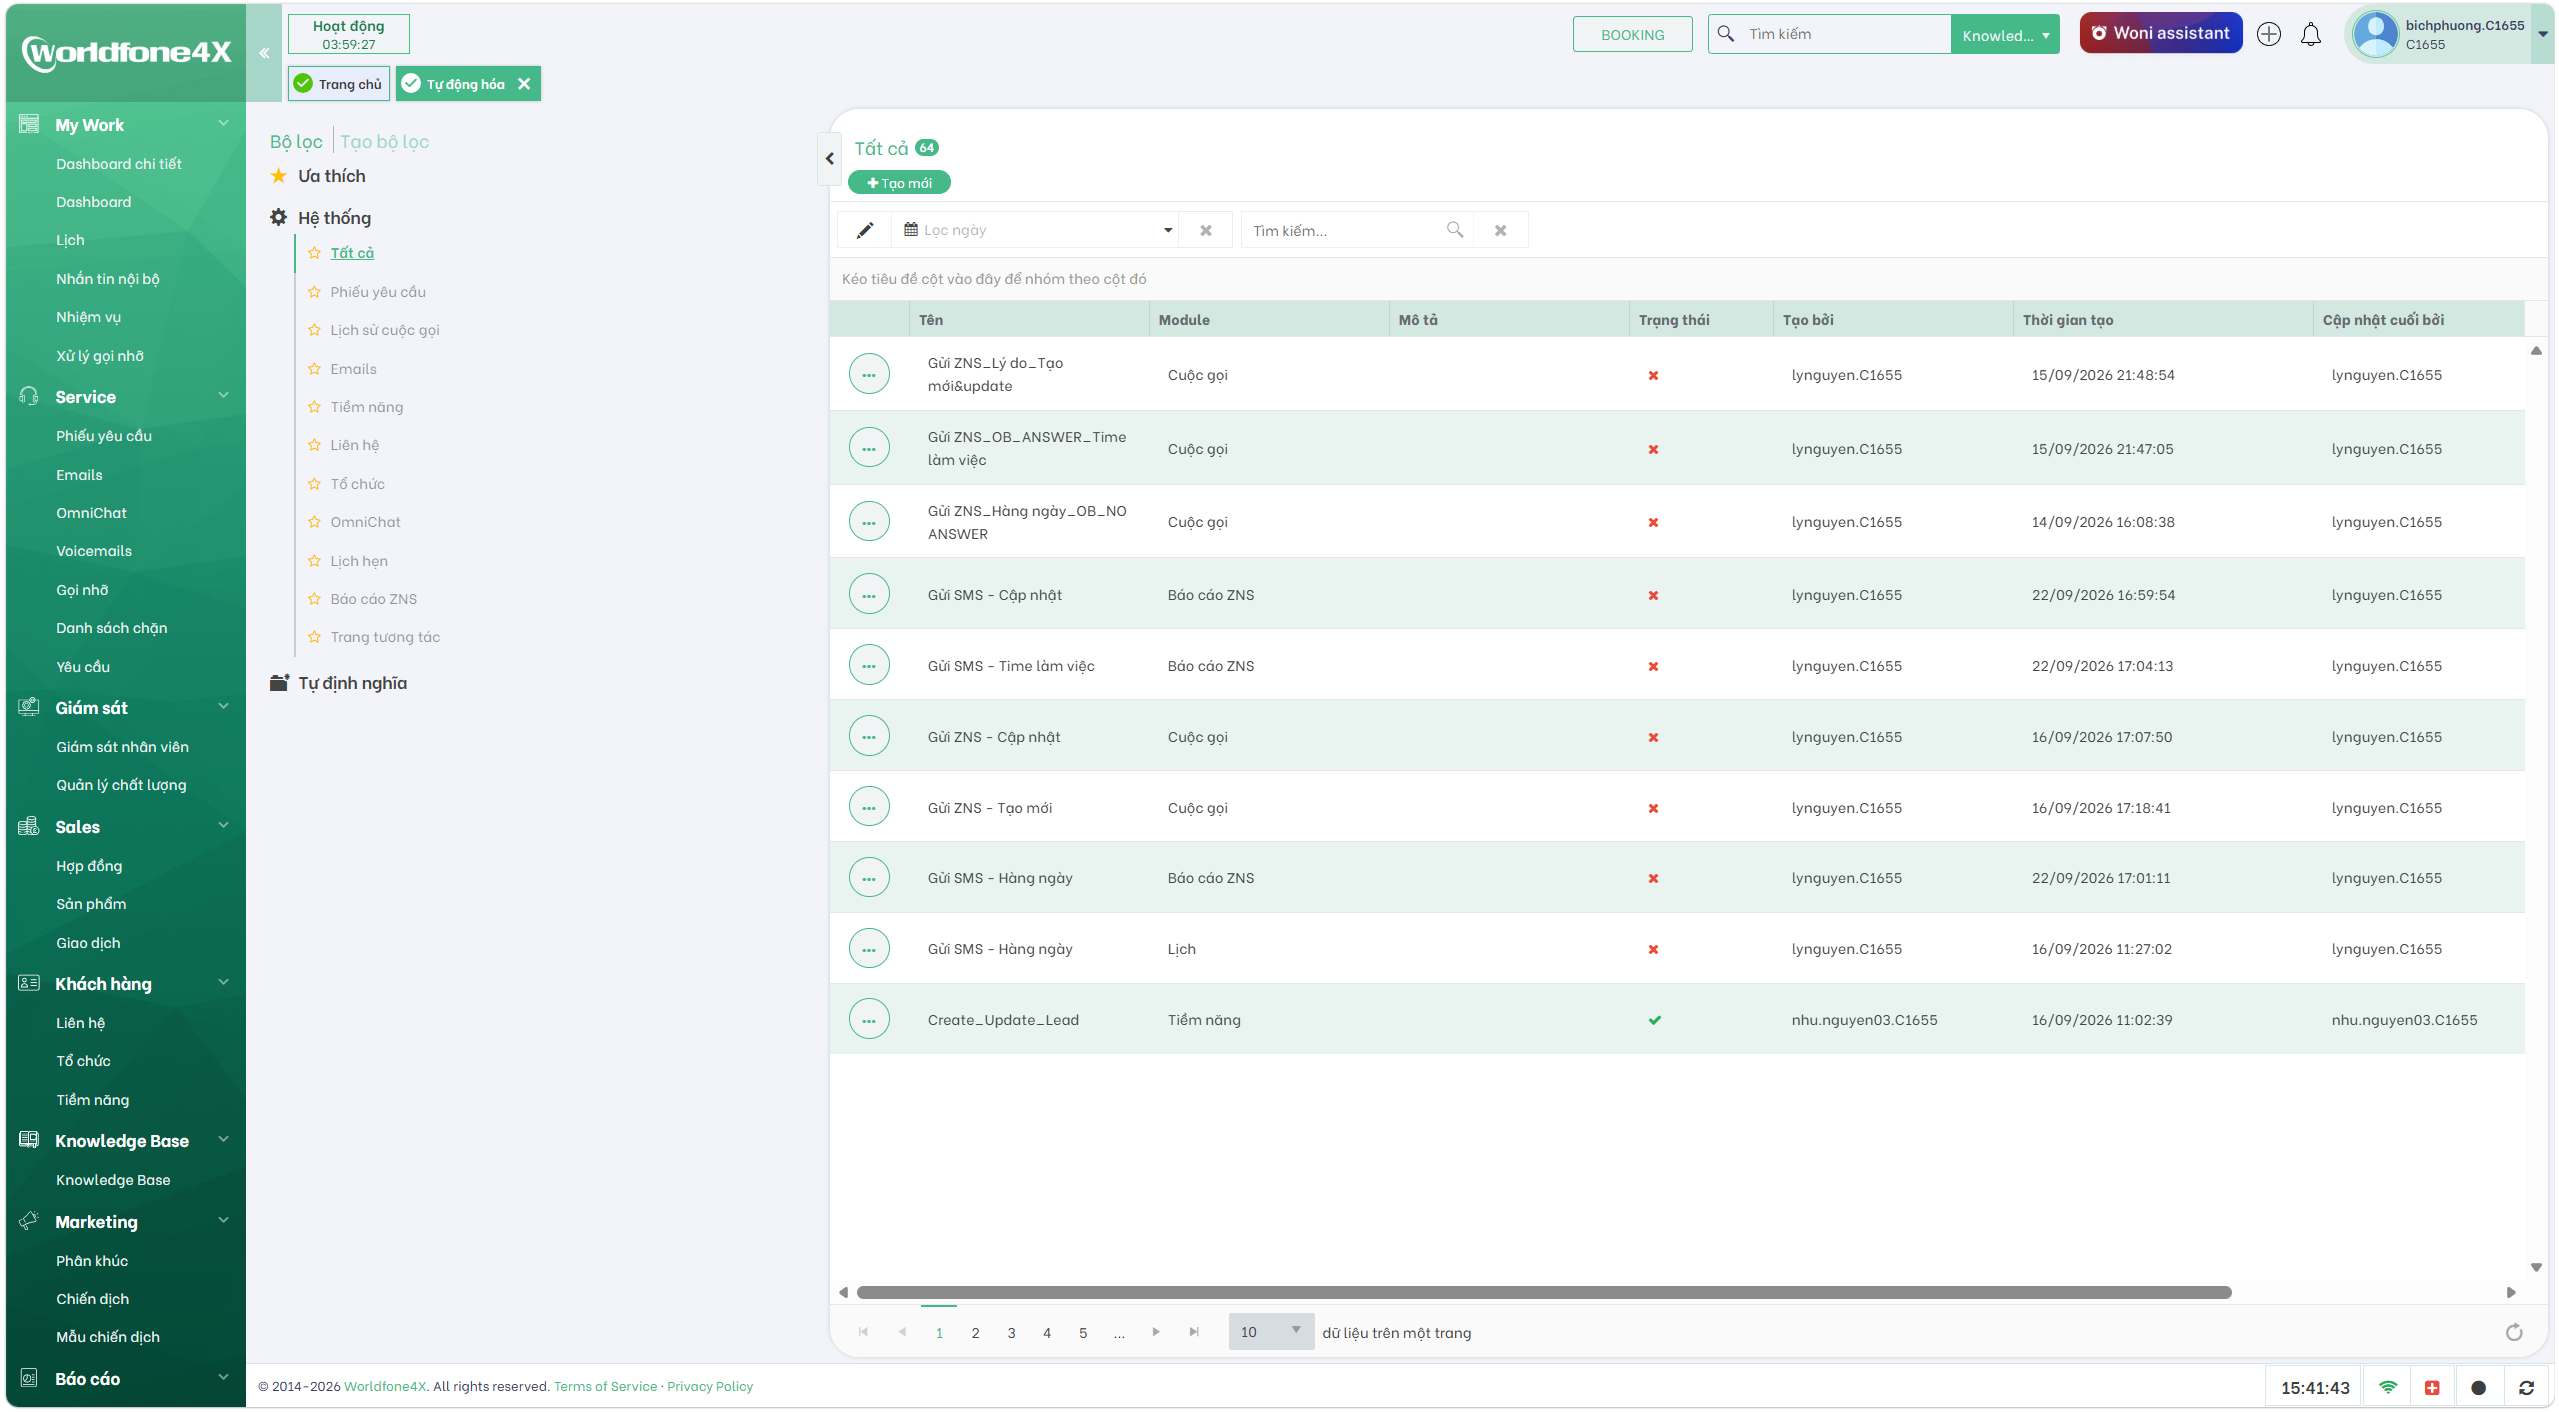
Task: Open Nhắn tin nội bộ menu item
Action: 108,279
